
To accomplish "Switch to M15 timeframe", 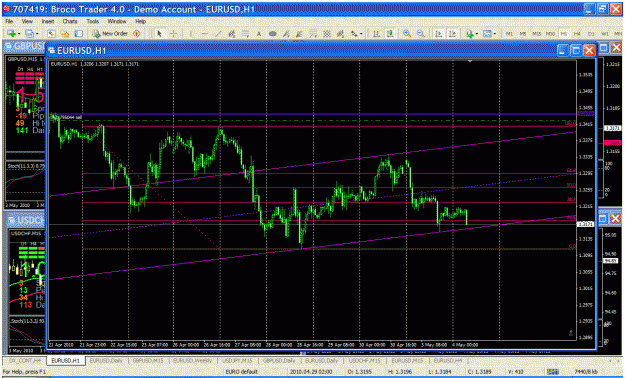I will click(537, 34).
